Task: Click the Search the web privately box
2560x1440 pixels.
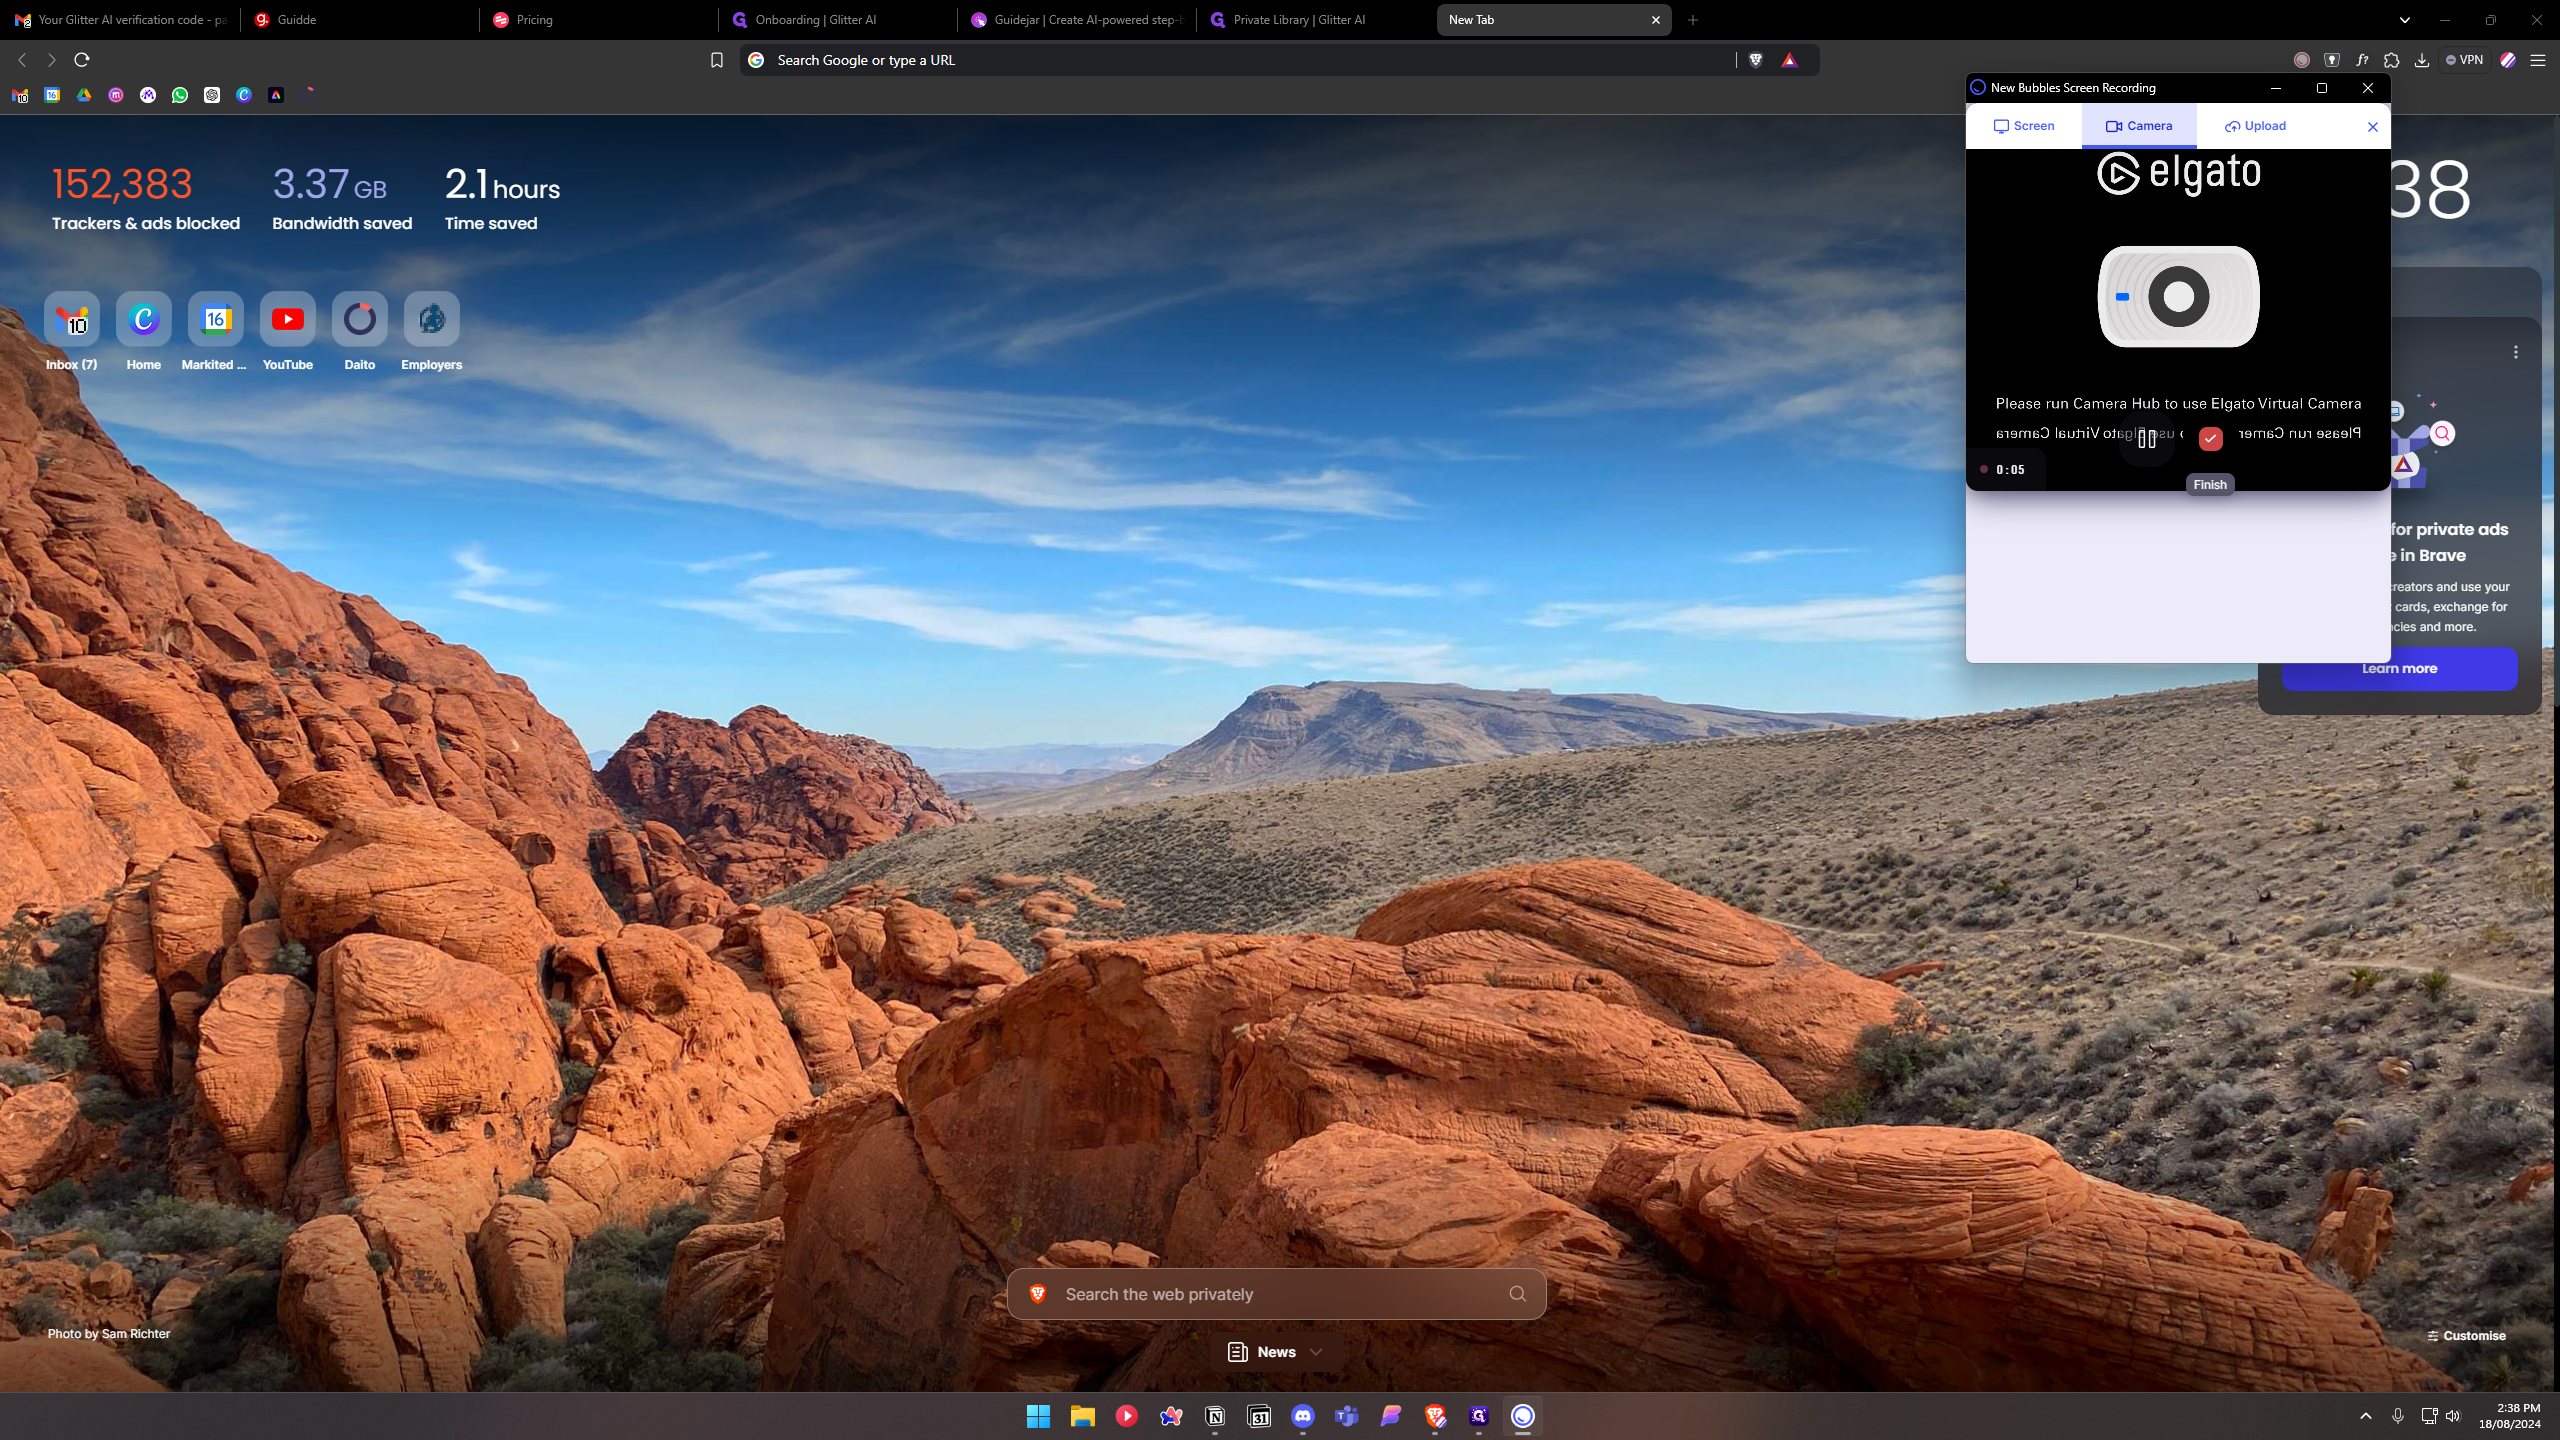Action: pos(1276,1294)
